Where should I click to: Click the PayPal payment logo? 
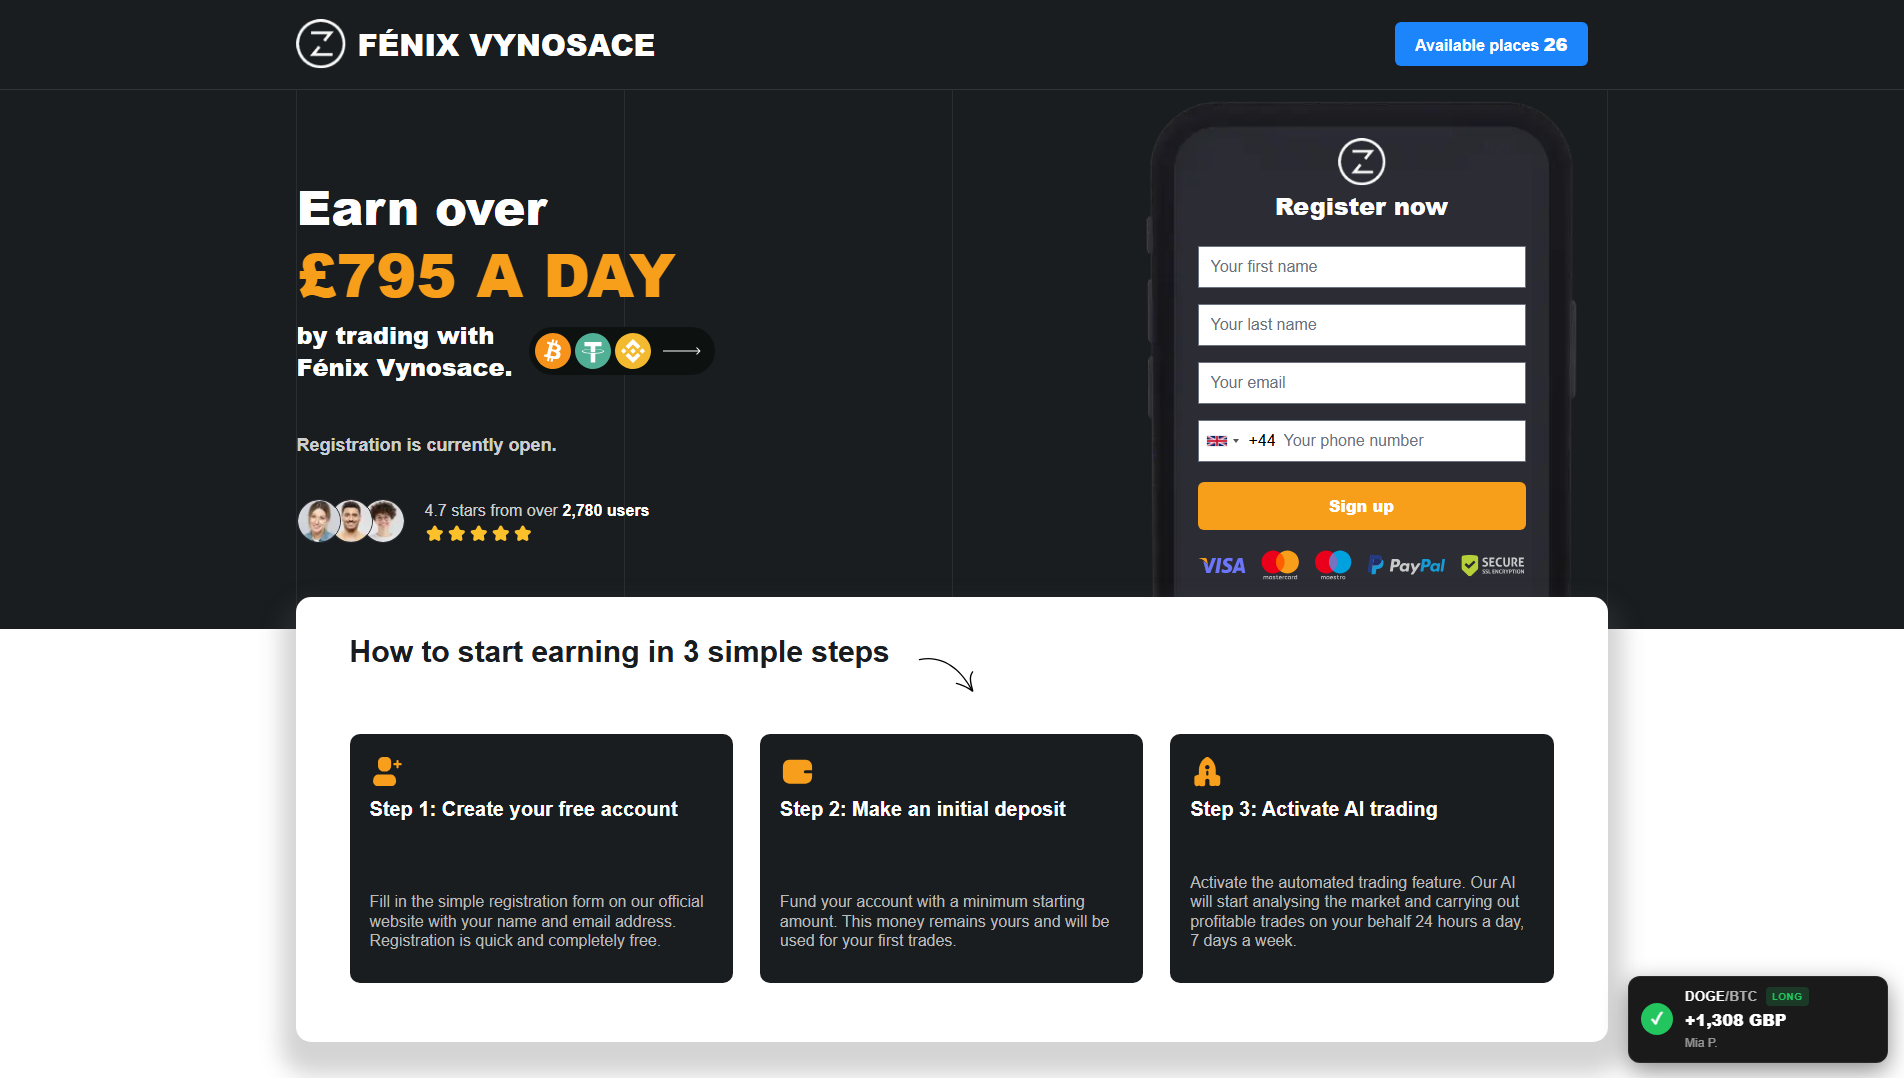[x=1406, y=566]
